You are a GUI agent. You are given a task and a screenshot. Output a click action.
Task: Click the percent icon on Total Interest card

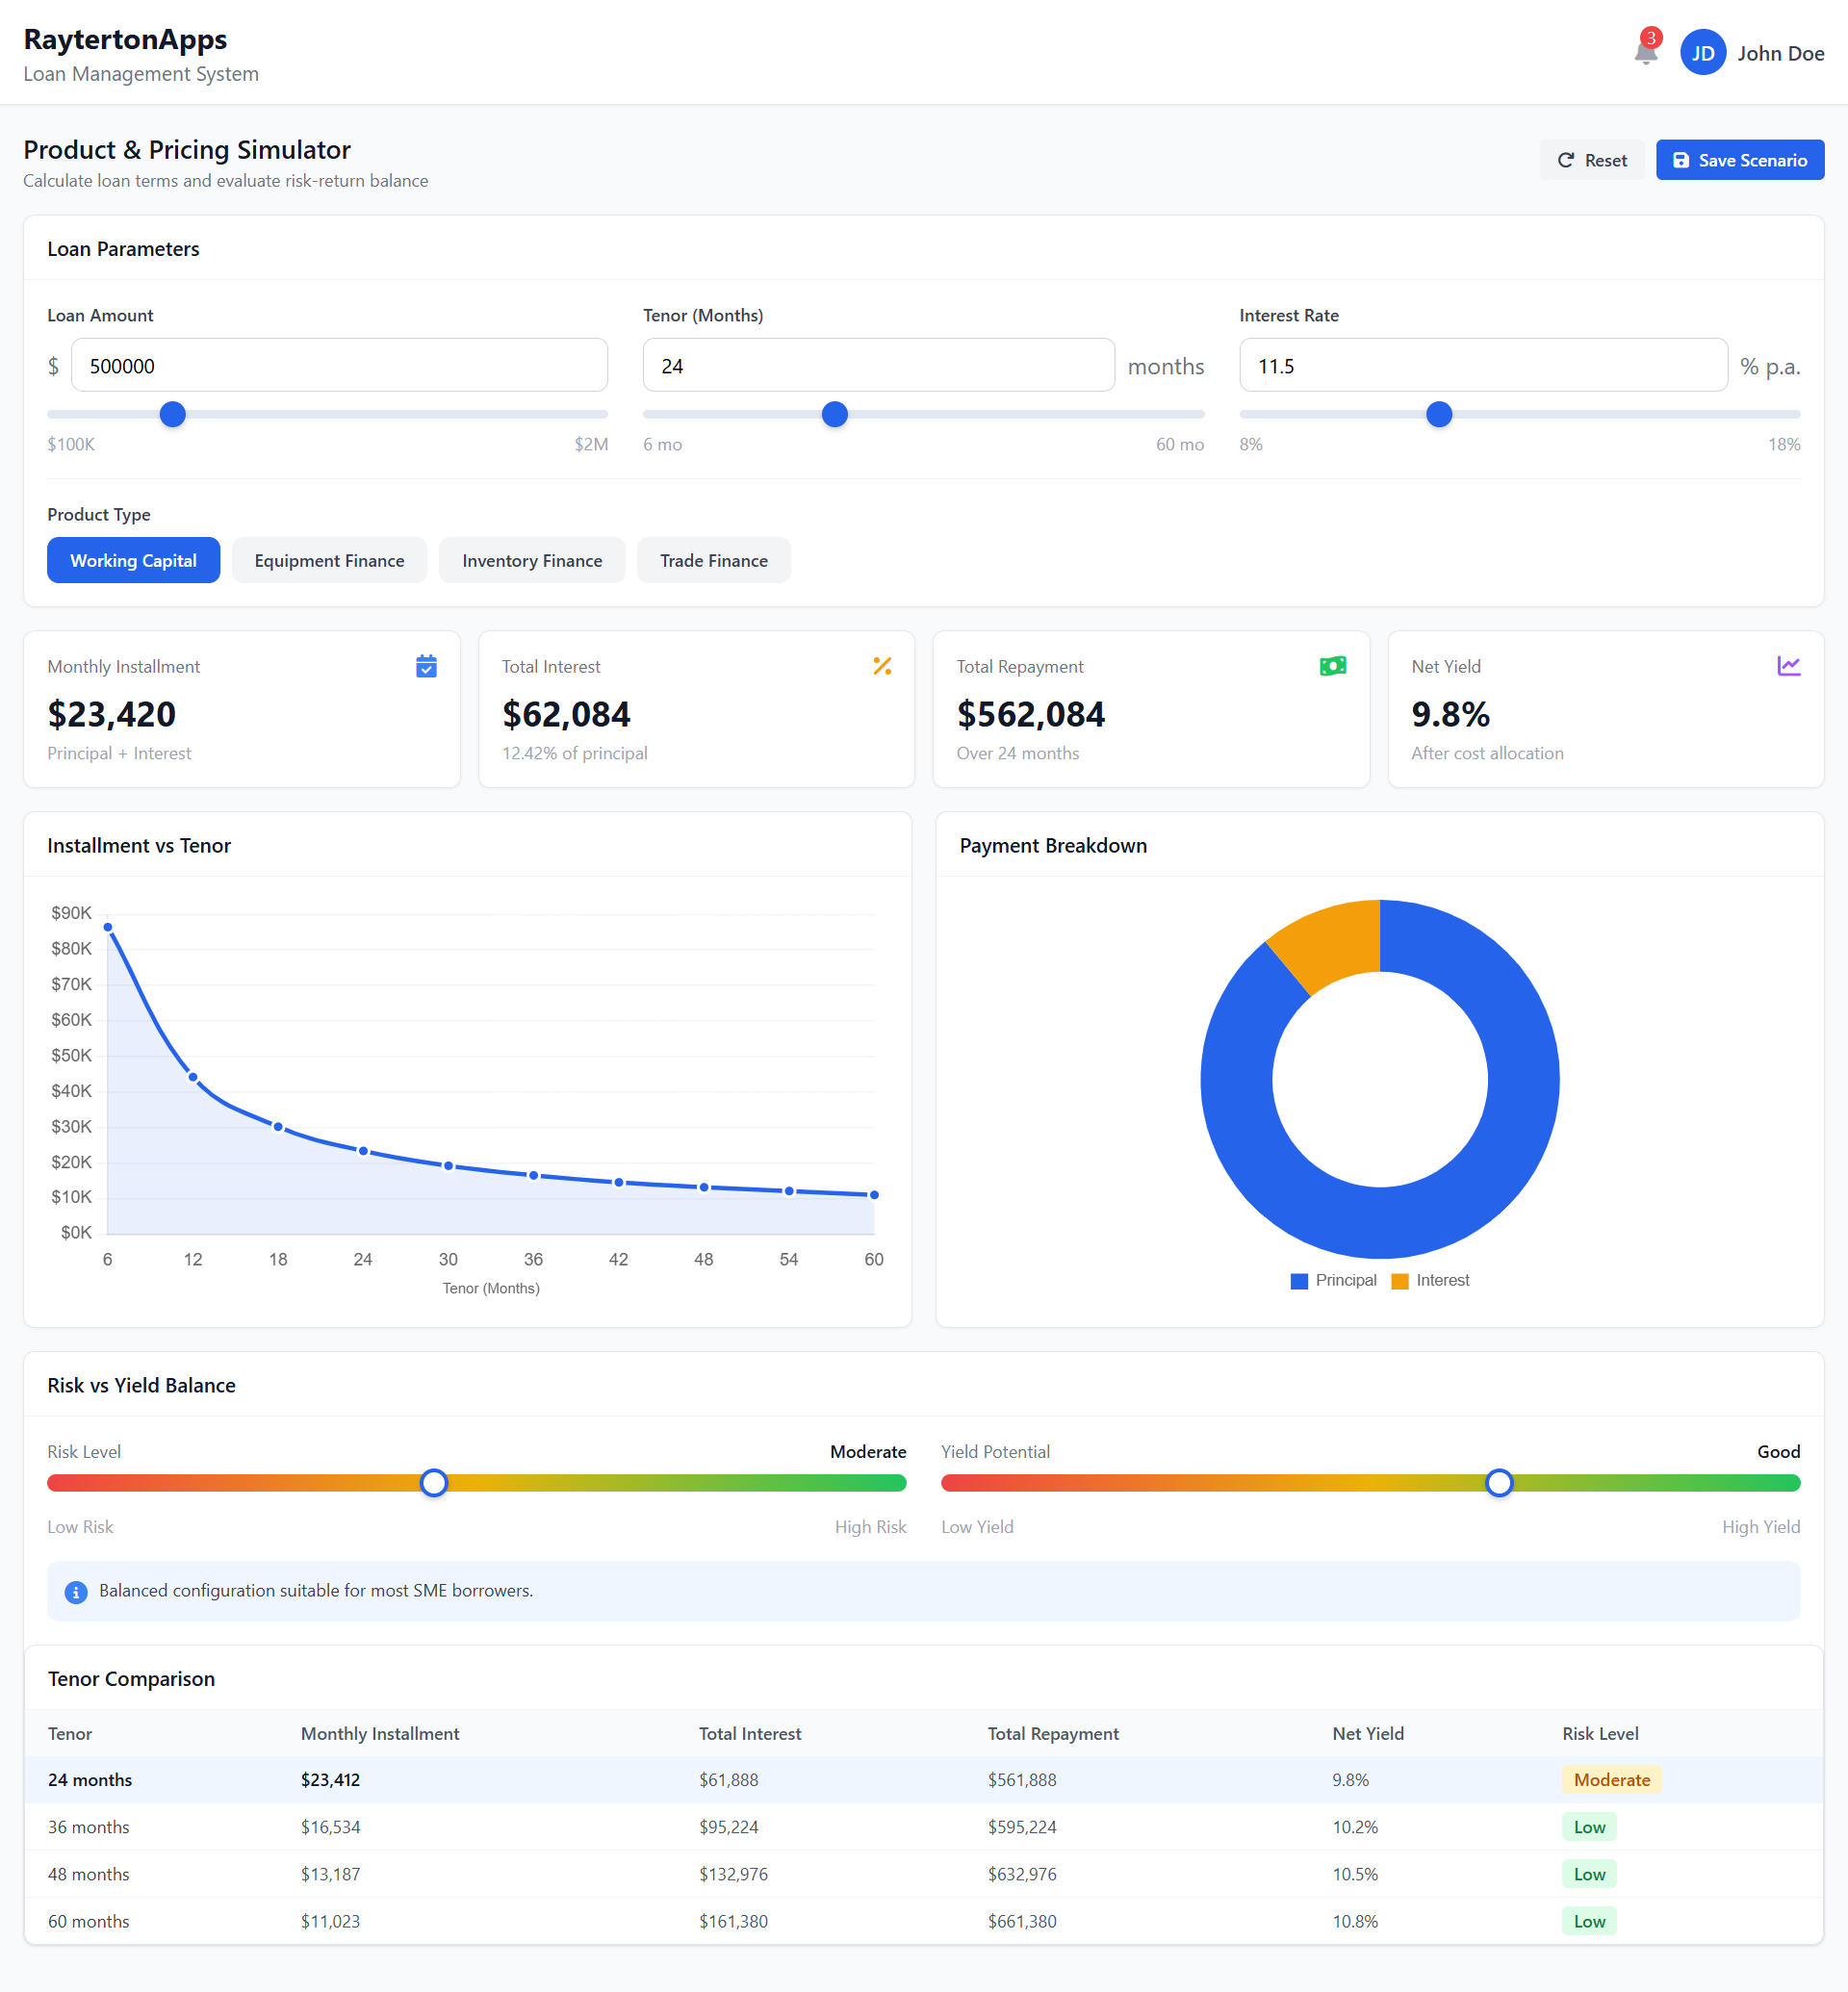[x=882, y=666]
